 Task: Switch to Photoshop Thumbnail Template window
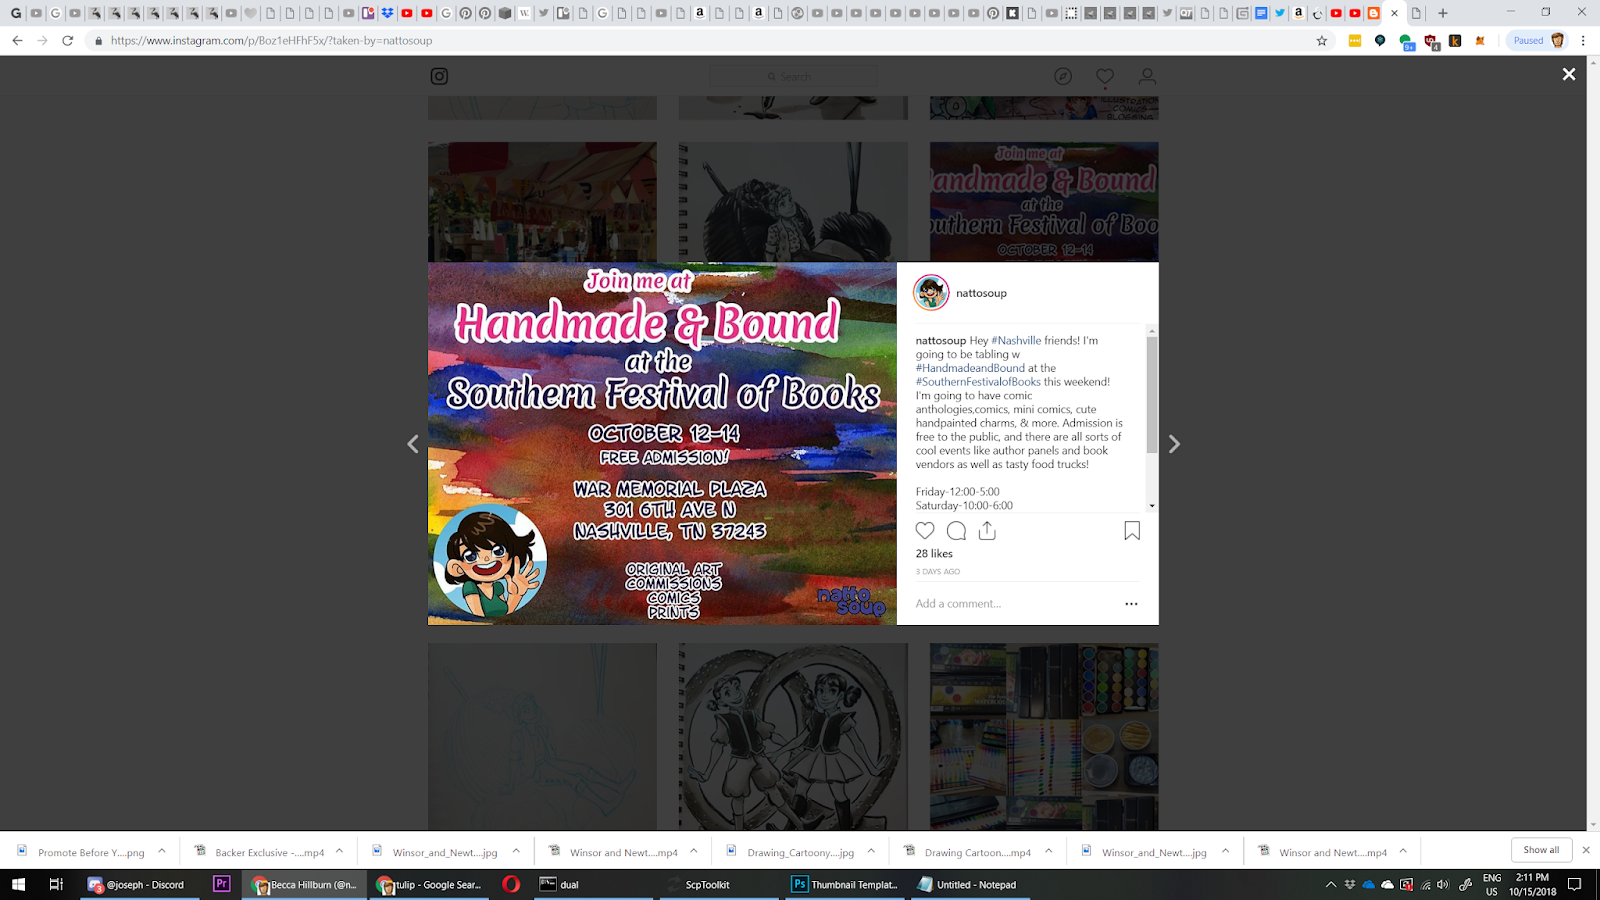coord(847,884)
